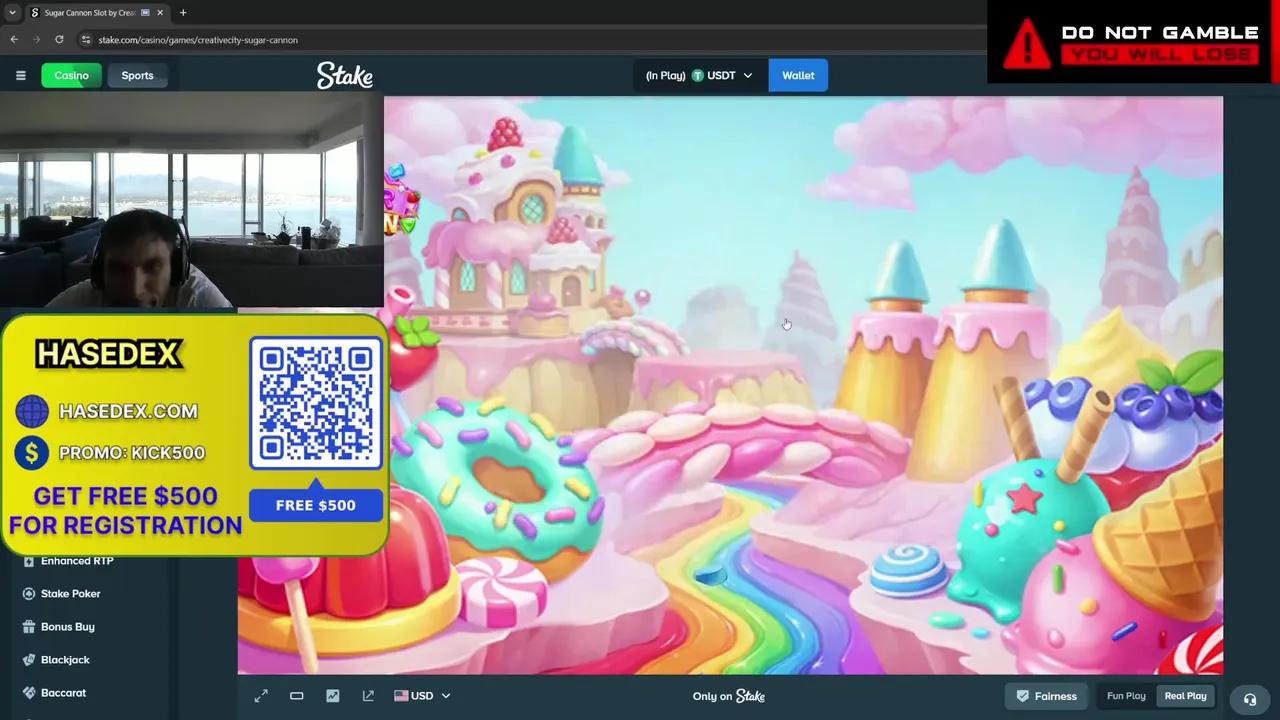The height and width of the screenshot is (720, 1280).
Task: Open a new browser tab
Action: (x=182, y=13)
